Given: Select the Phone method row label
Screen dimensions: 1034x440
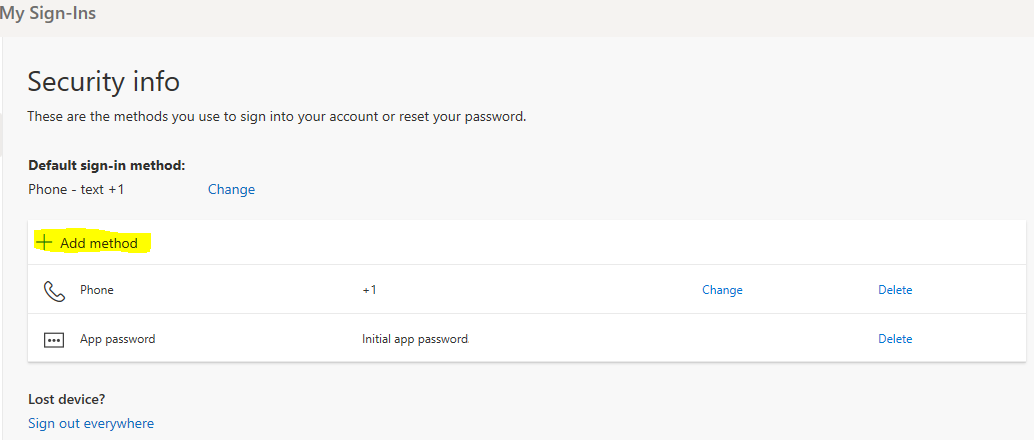Looking at the screenshot, I should [x=97, y=290].
